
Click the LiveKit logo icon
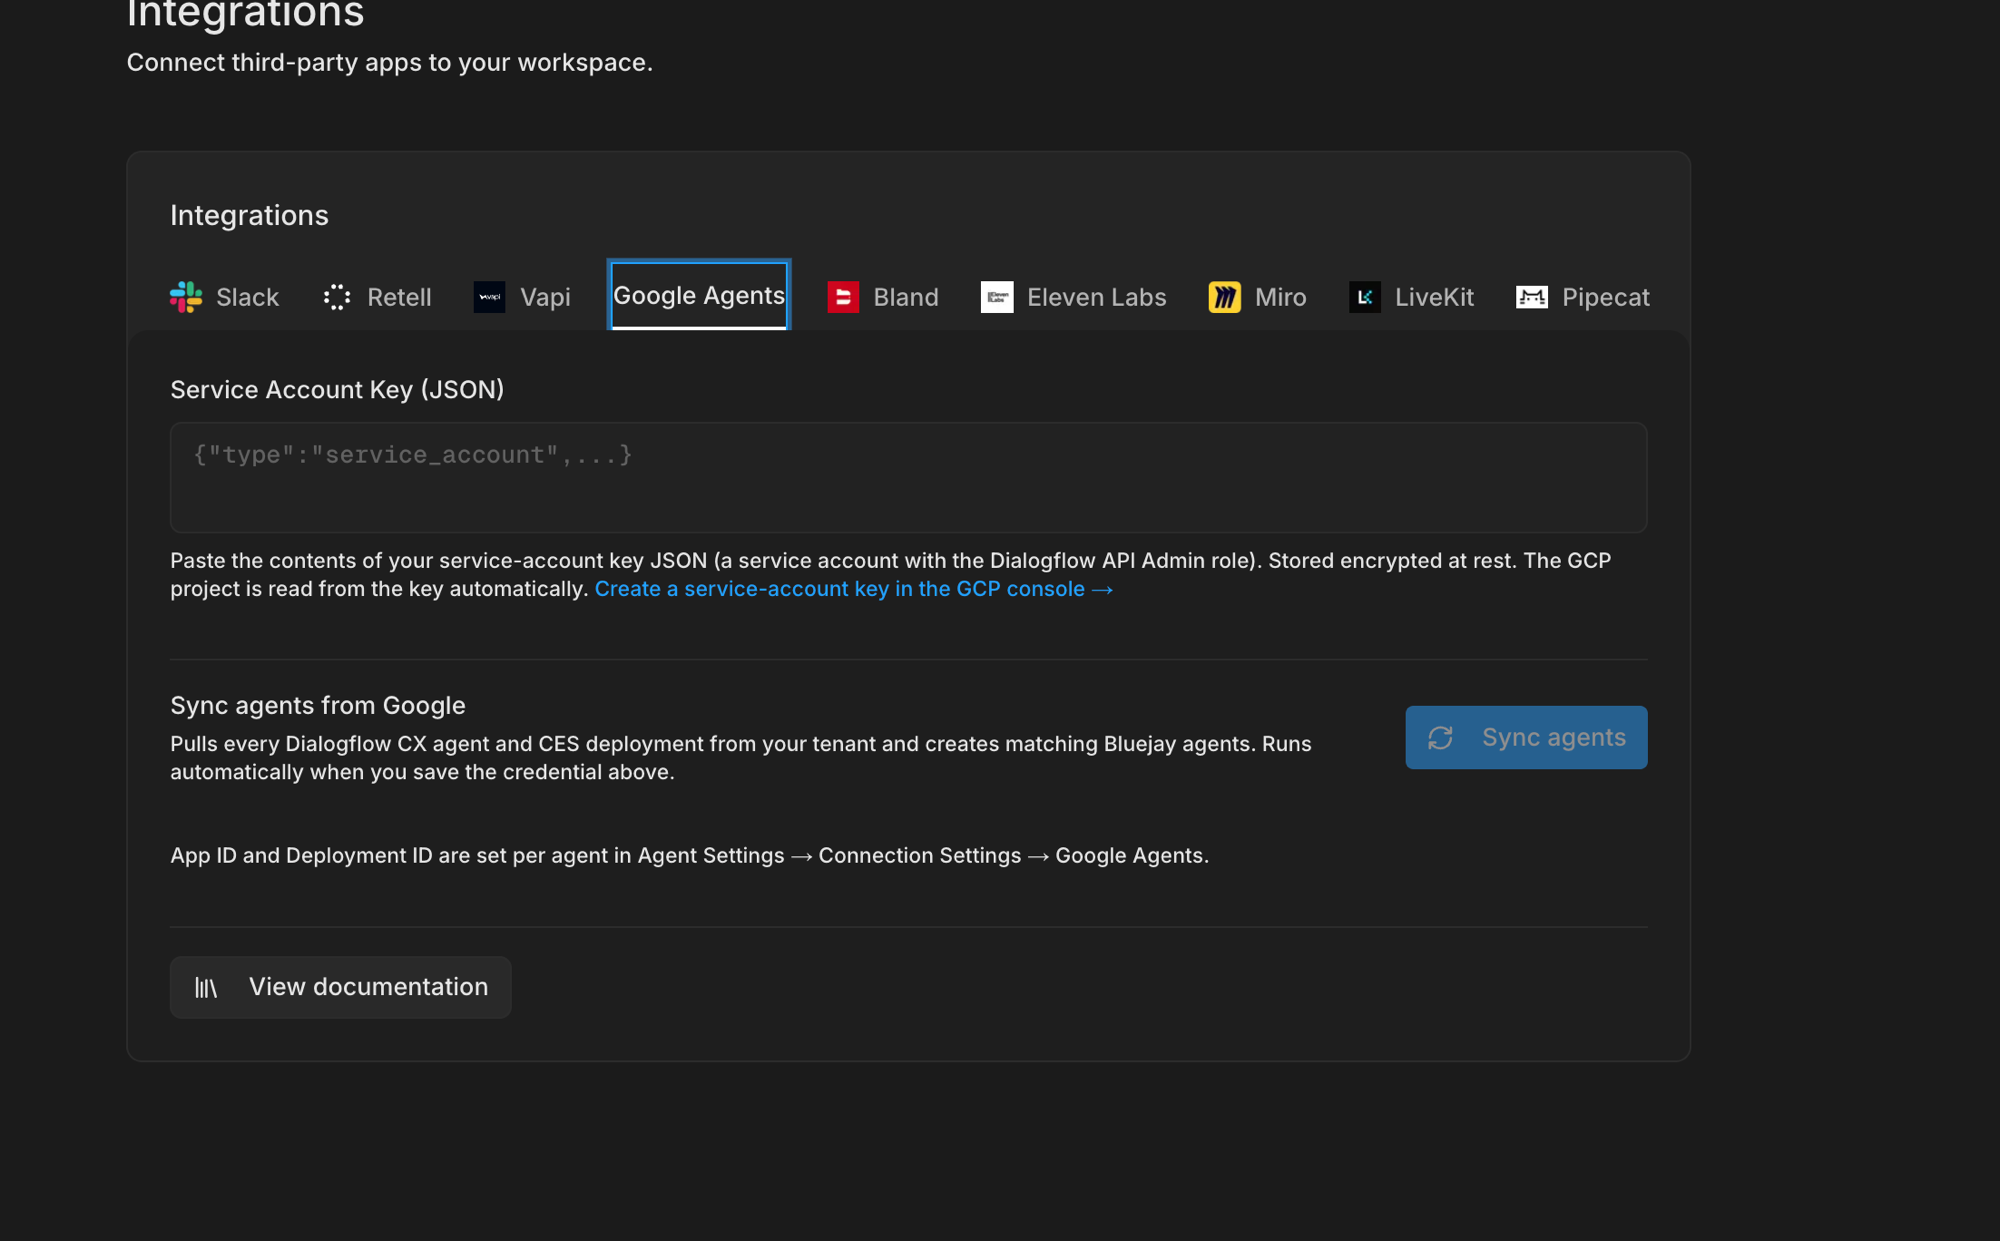pyautogui.click(x=1365, y=297)
